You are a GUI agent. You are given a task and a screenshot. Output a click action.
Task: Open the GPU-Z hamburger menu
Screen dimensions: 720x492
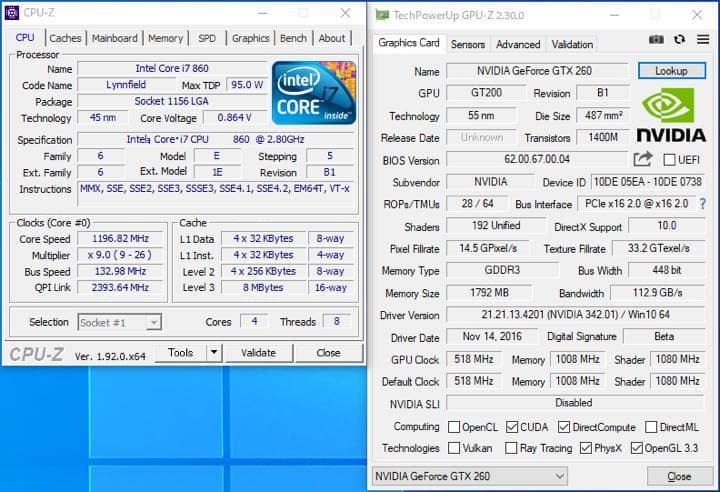point(701,39)
